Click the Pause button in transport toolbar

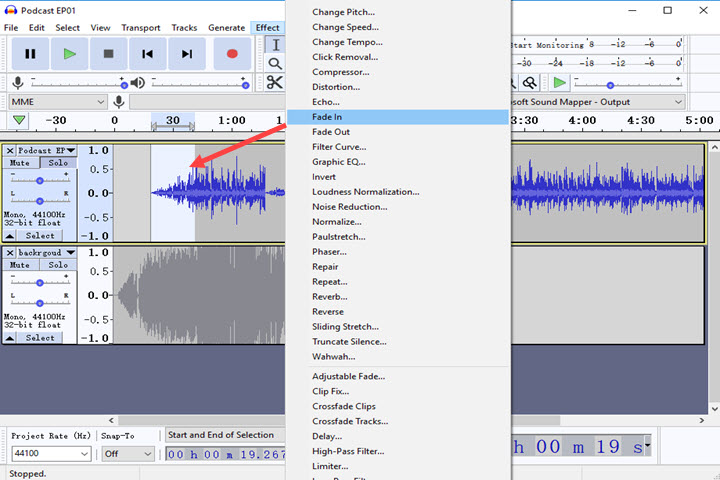(x=30, y=54)
